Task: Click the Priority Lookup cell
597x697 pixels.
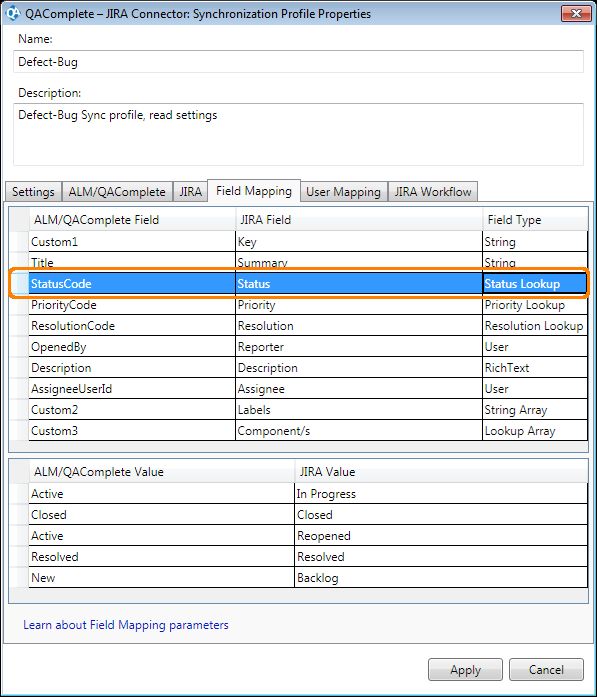Action: click(535, 305)
